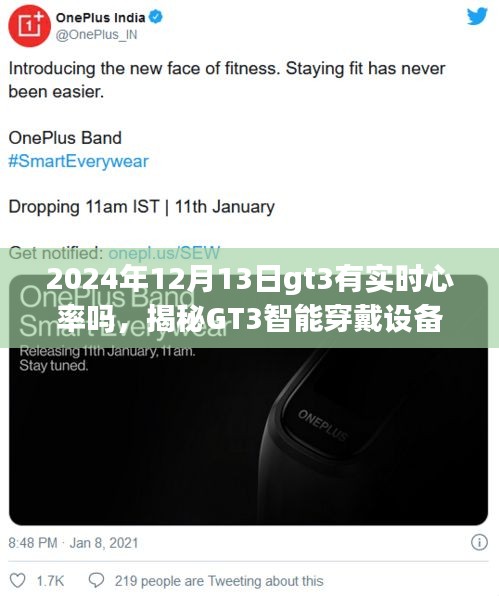Click the Releasing 11th January caption
This screenshot has width=499, height=596.
(x=107, y=358)
